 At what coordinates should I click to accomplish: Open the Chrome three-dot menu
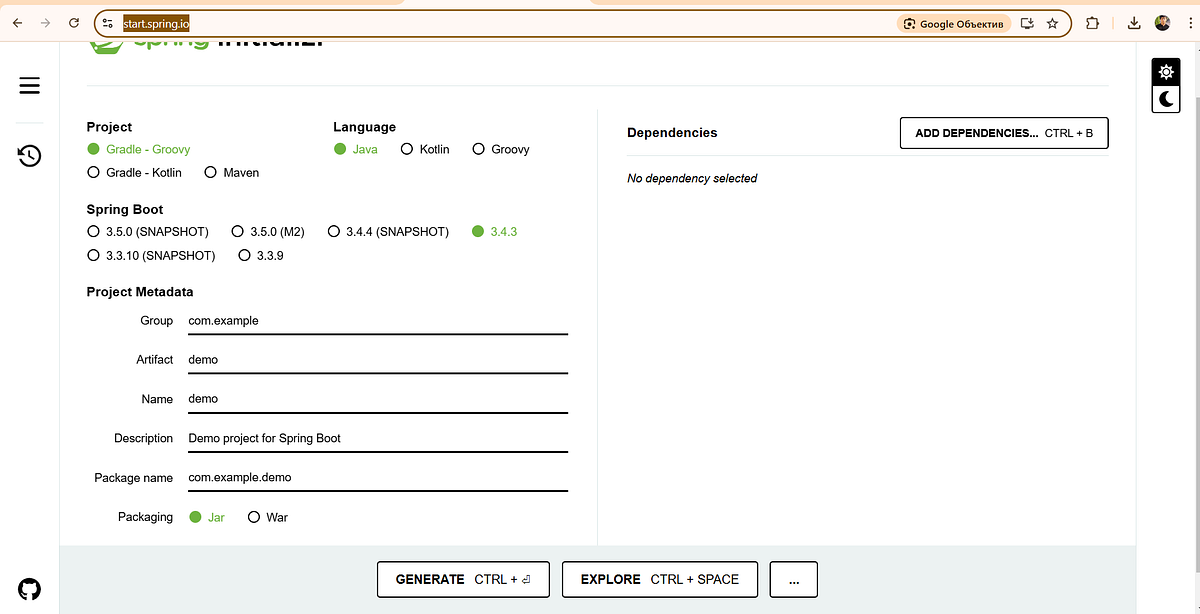pyautogui.click(x=1190, y=22)
